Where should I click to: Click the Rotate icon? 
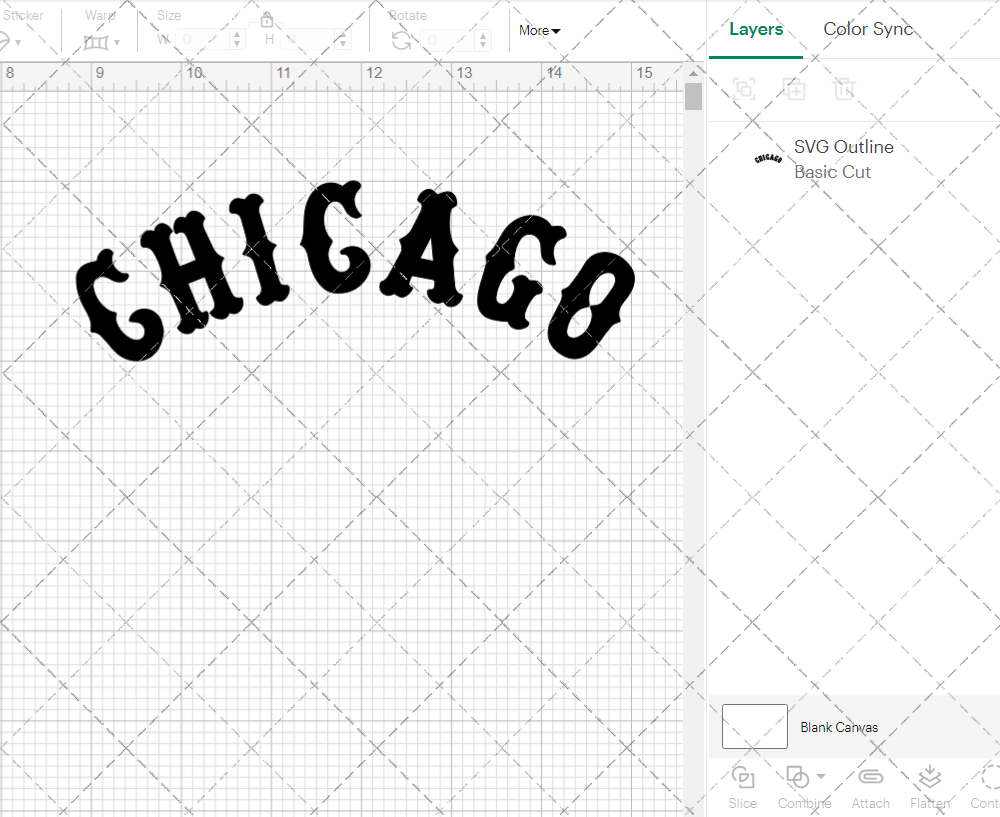coord(401,41)
